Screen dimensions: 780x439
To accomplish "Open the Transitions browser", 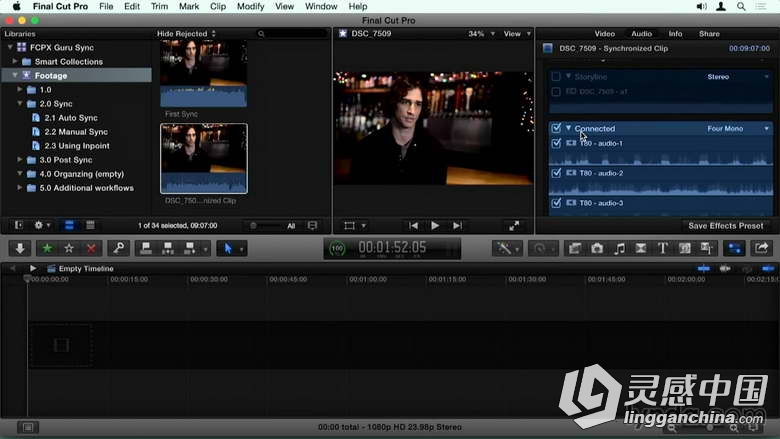I will coord(641,248).
